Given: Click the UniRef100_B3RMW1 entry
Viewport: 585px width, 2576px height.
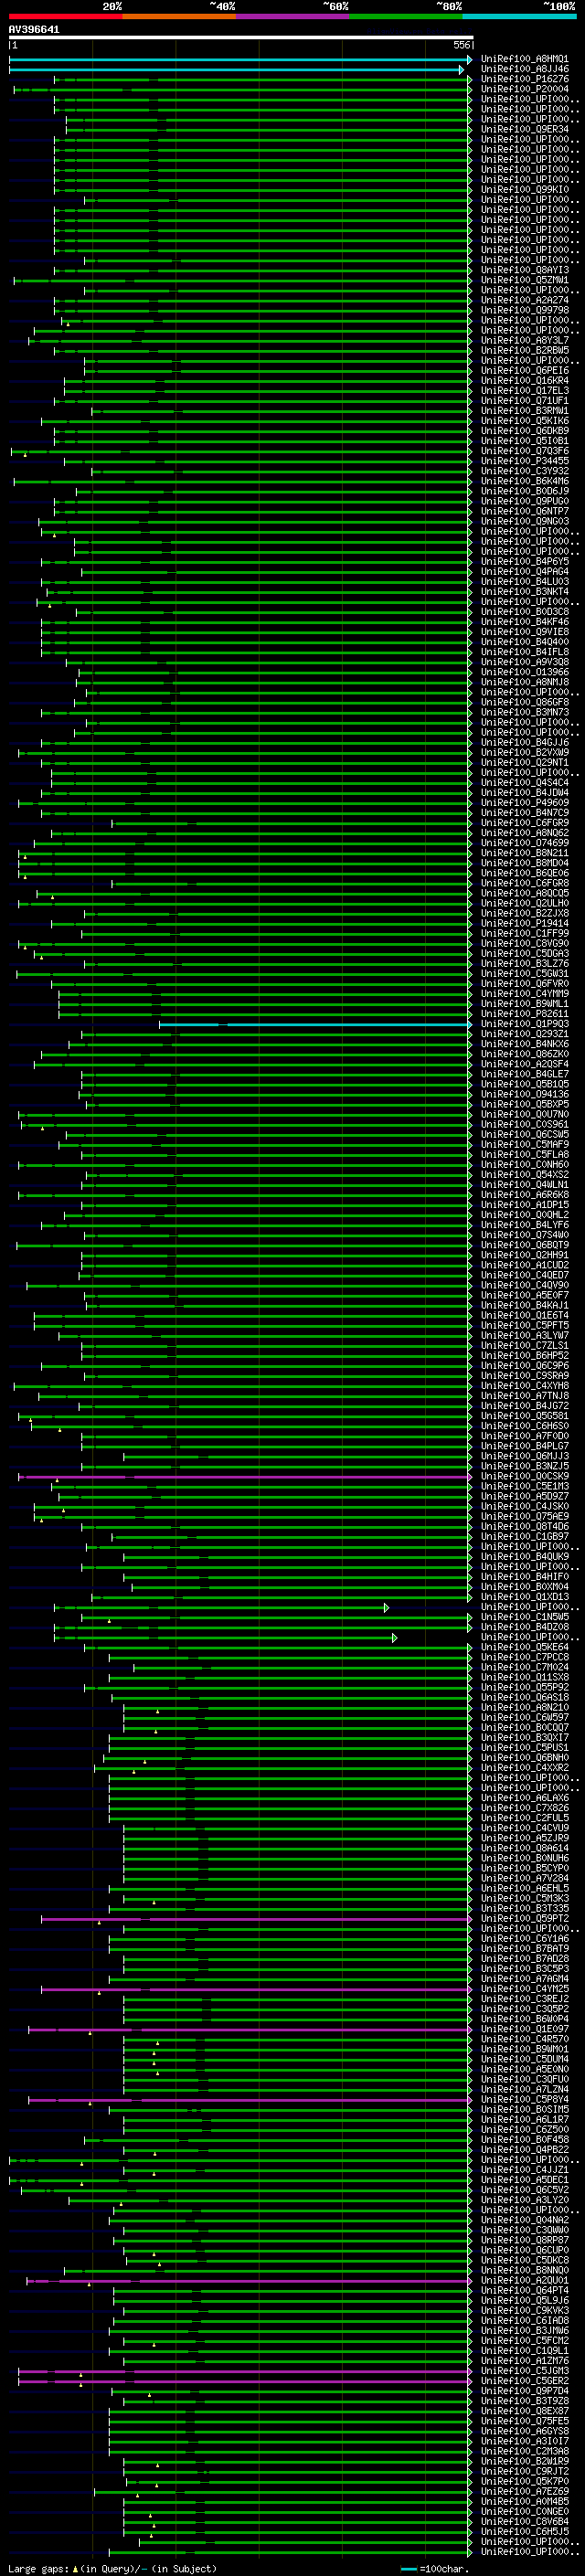Looking at the screenshot, I should click(525, 411).
